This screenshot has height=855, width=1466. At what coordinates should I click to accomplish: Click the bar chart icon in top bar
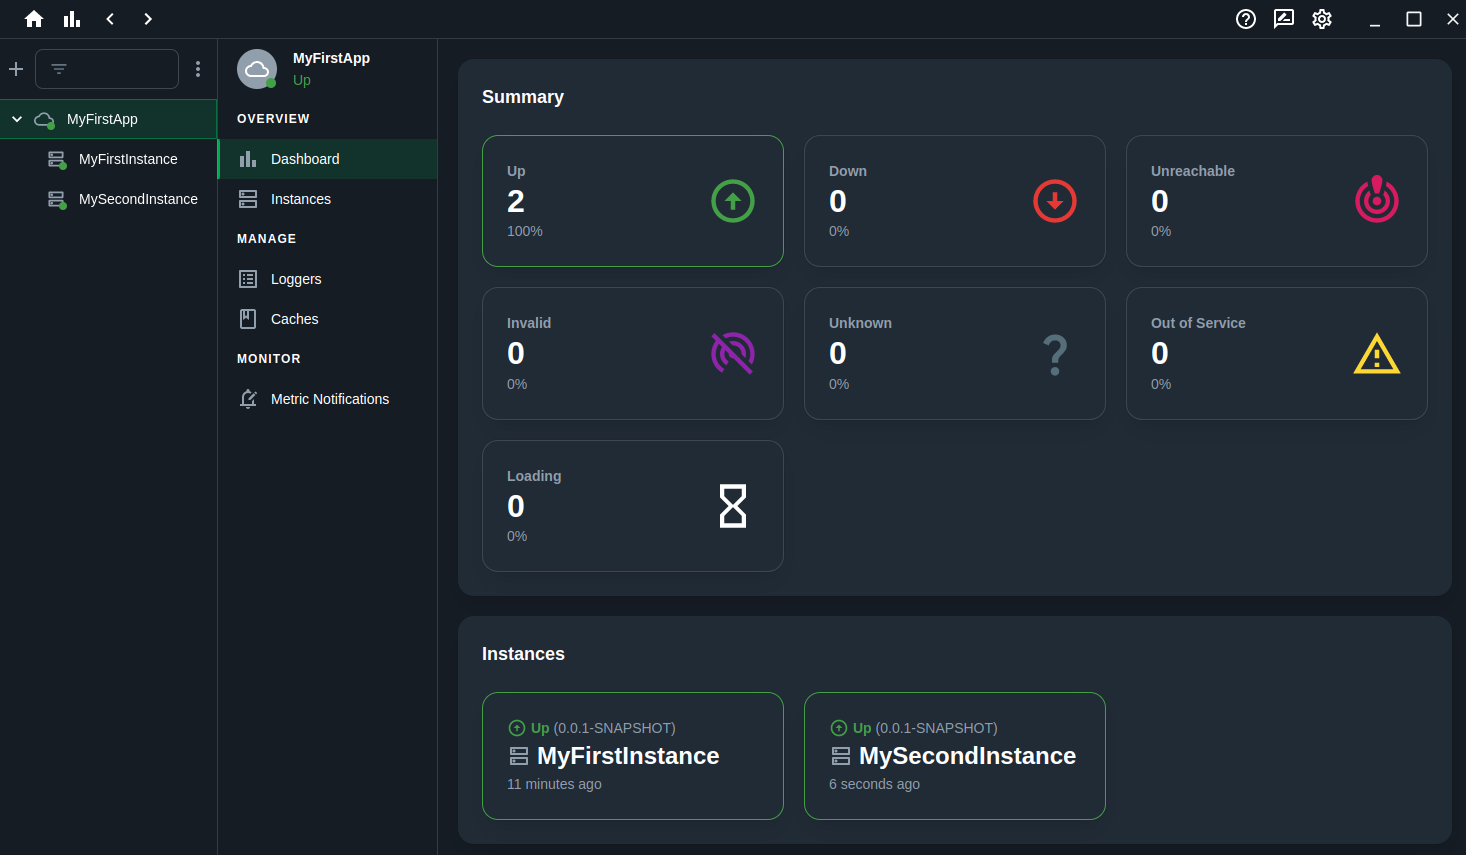[71, 18]
